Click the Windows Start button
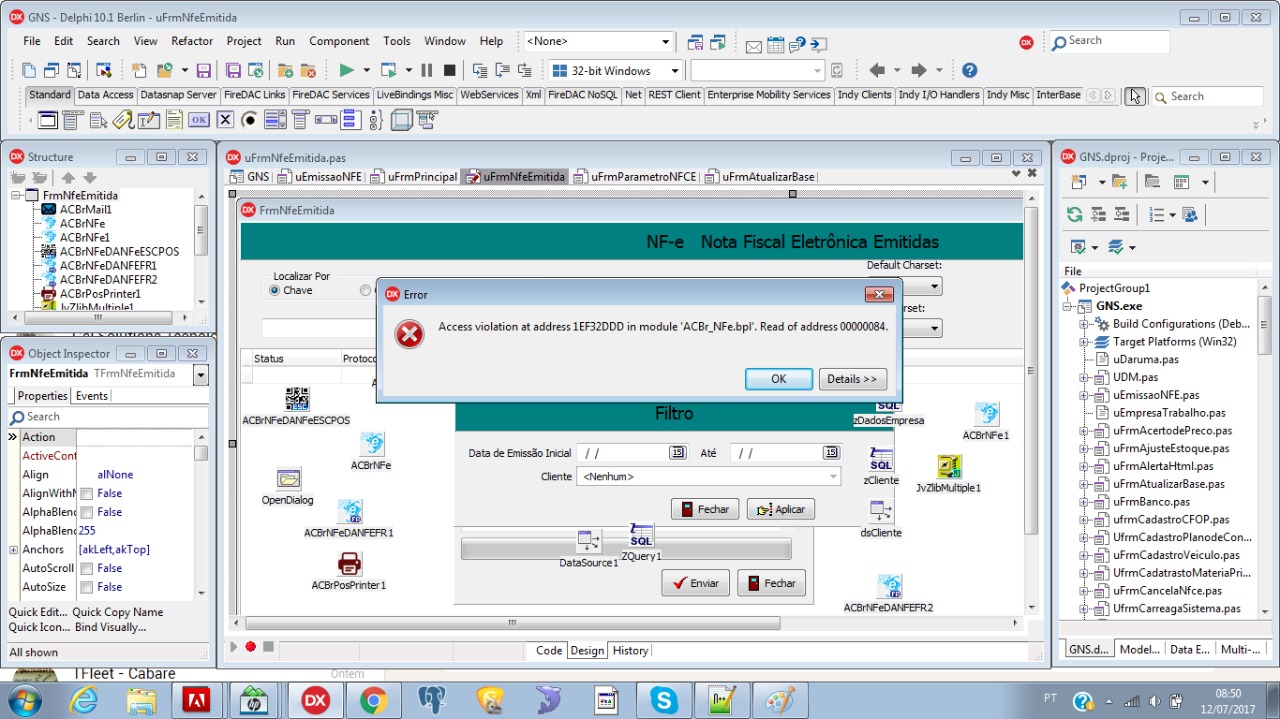 point(24,699)
